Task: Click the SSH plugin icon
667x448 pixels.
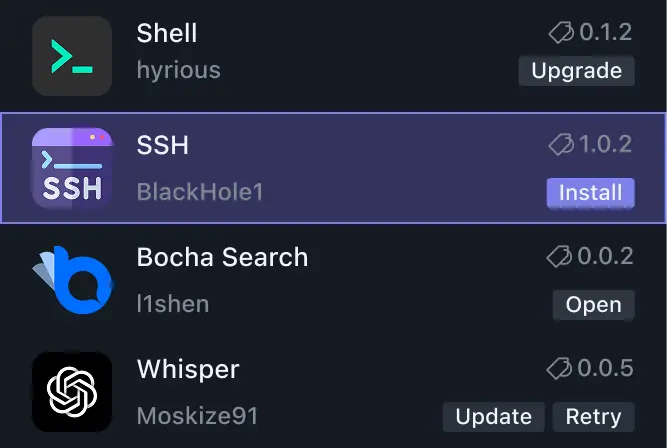Action: coord(72,168)
